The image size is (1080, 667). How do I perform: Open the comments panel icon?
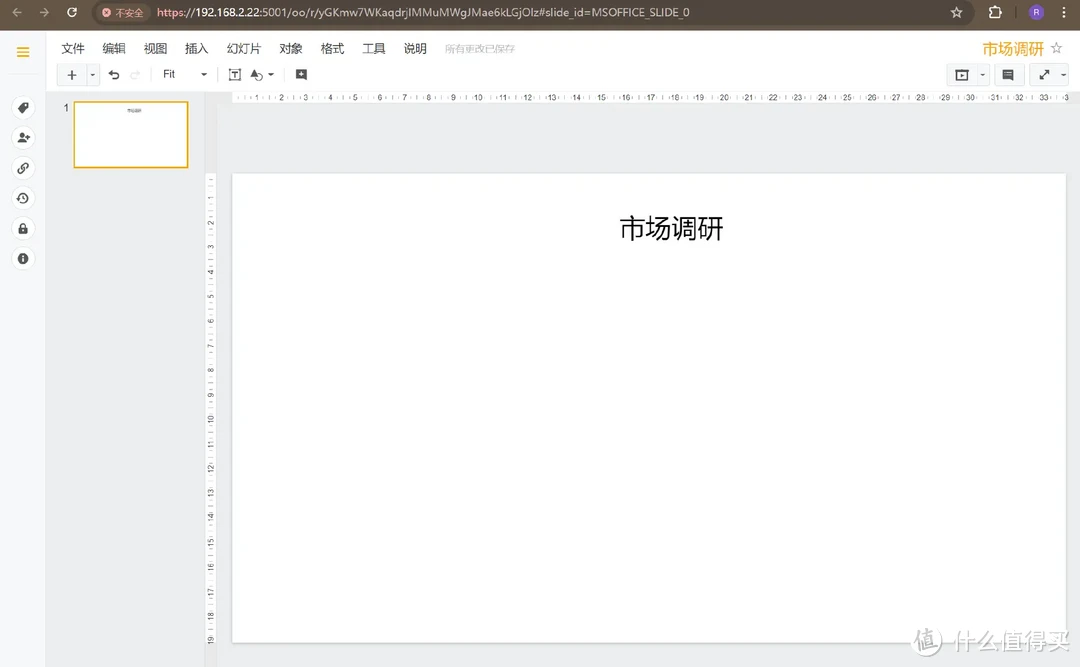pyautogui.click(x=1007, y=74)
